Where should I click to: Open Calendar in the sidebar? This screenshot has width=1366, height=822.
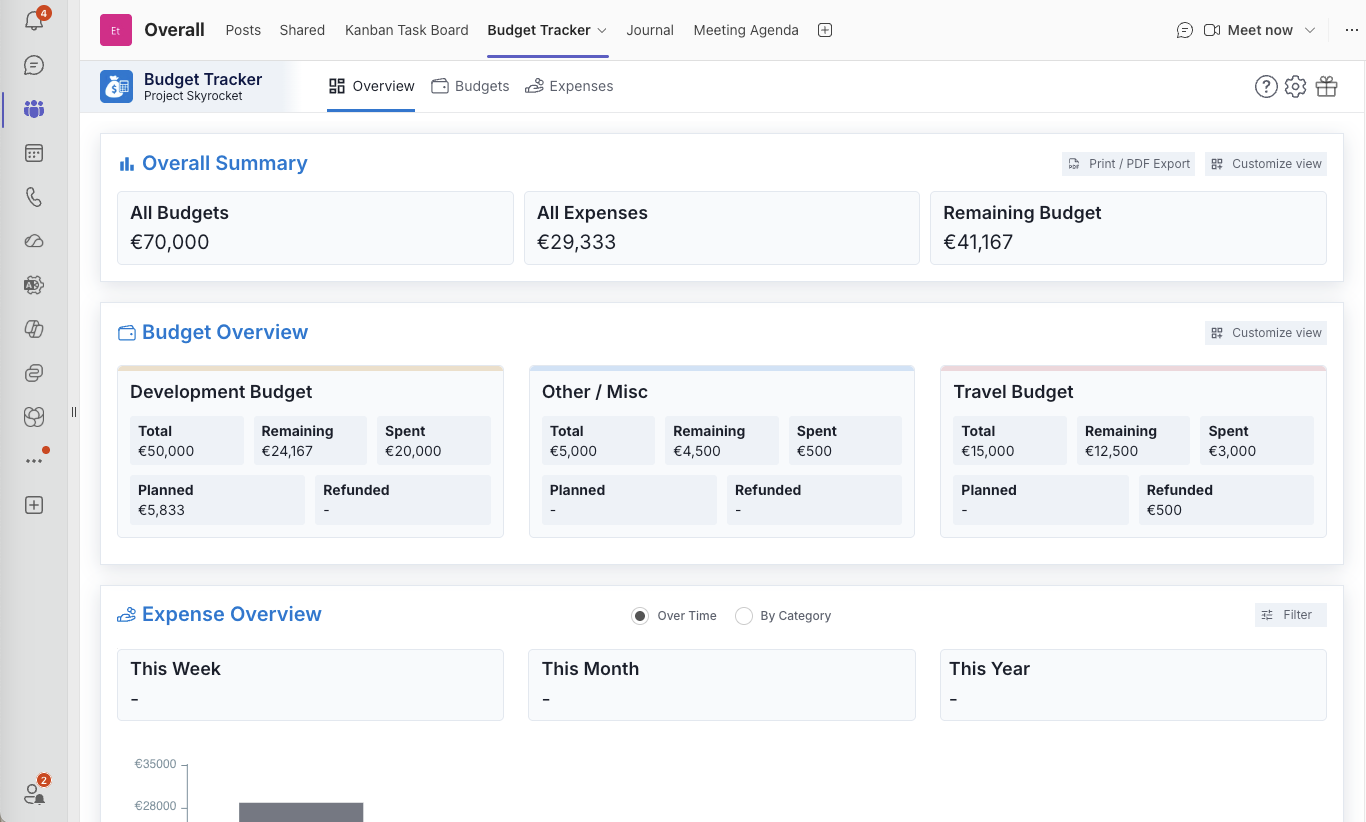point(34,153)
